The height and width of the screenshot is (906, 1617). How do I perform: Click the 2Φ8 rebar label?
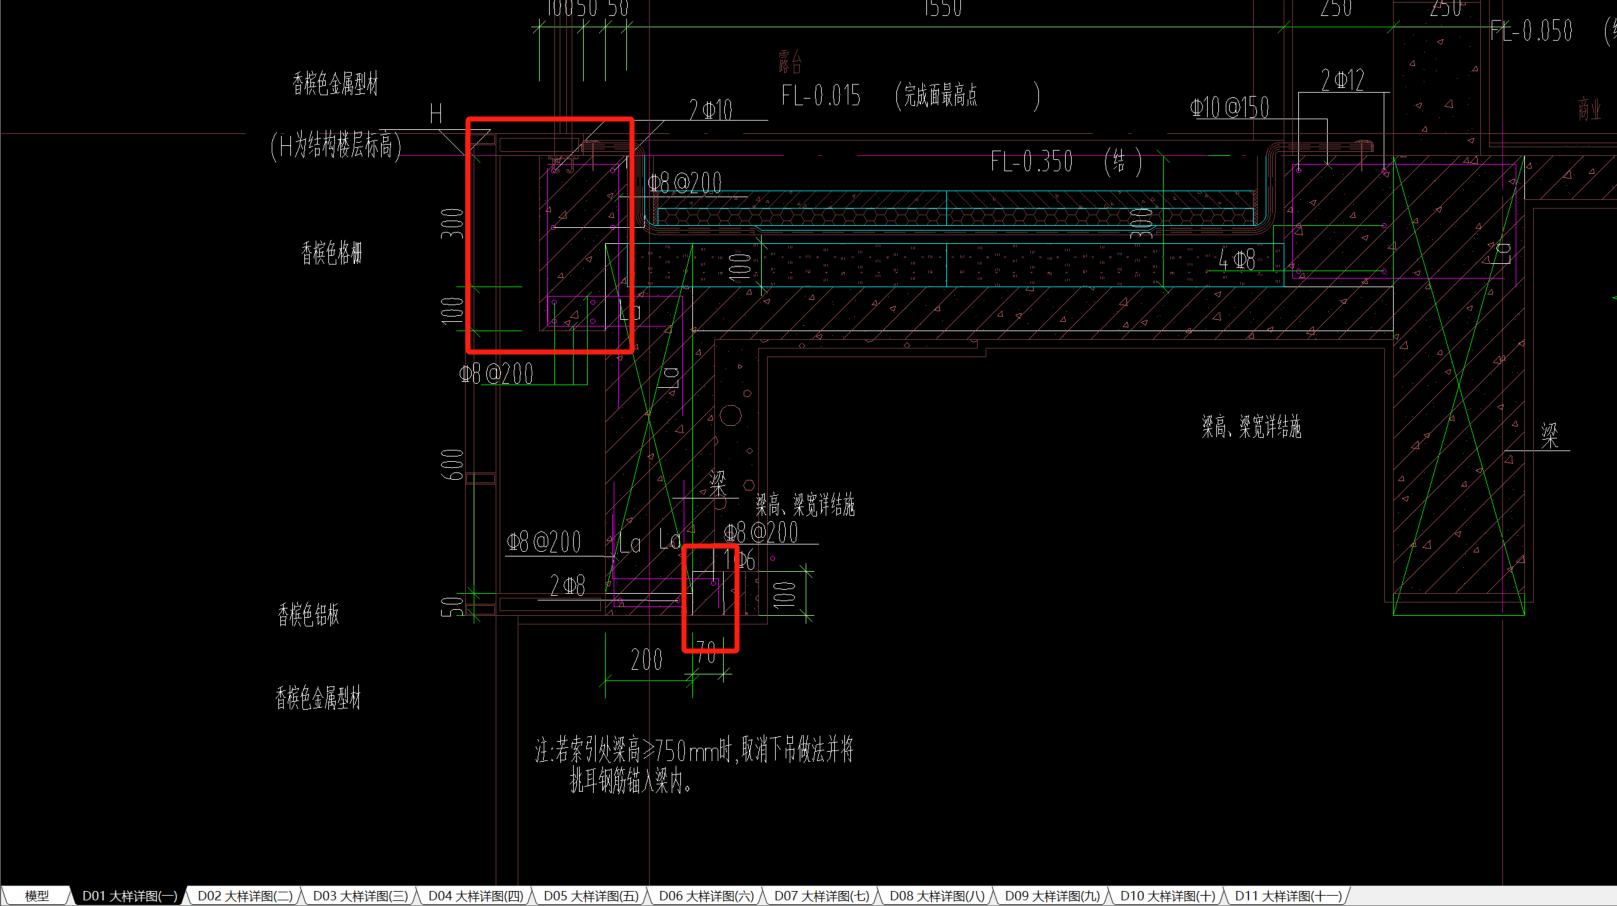567,586
